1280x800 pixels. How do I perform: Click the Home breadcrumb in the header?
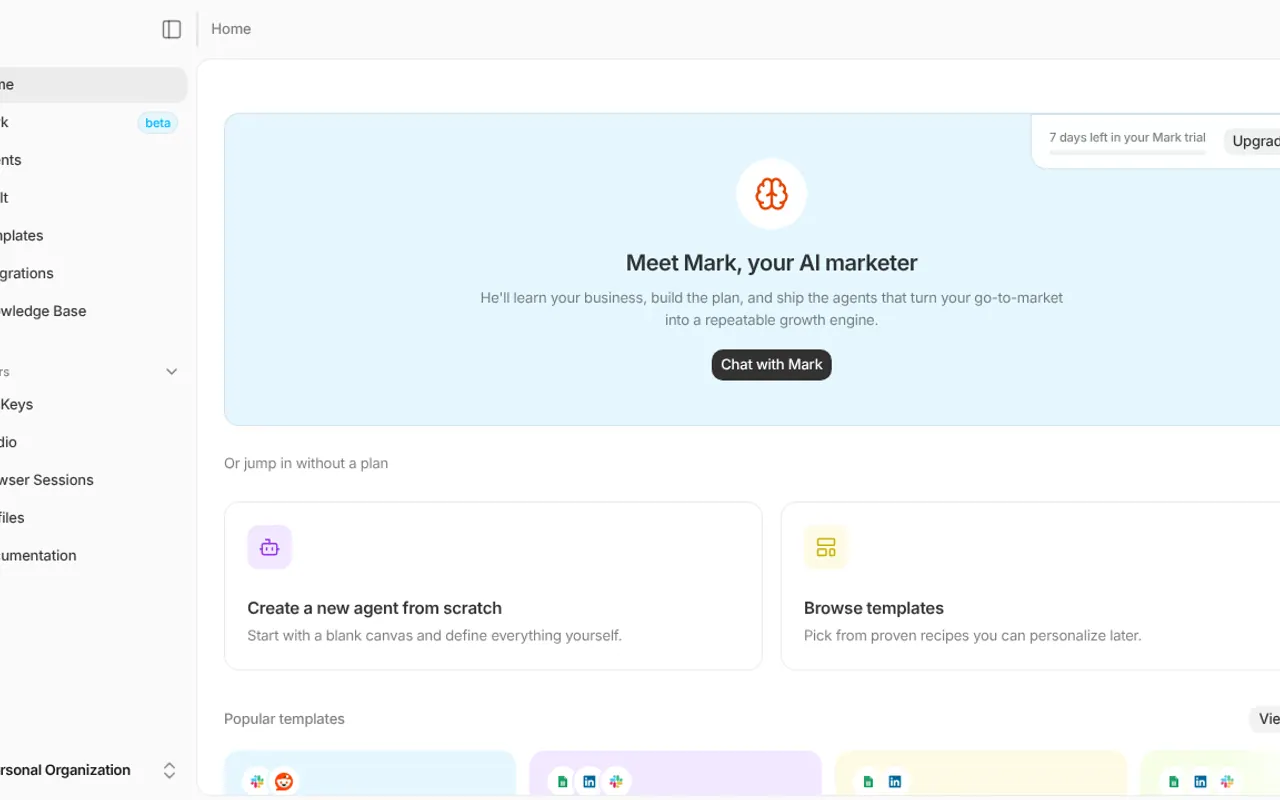[x=231, y=29]
